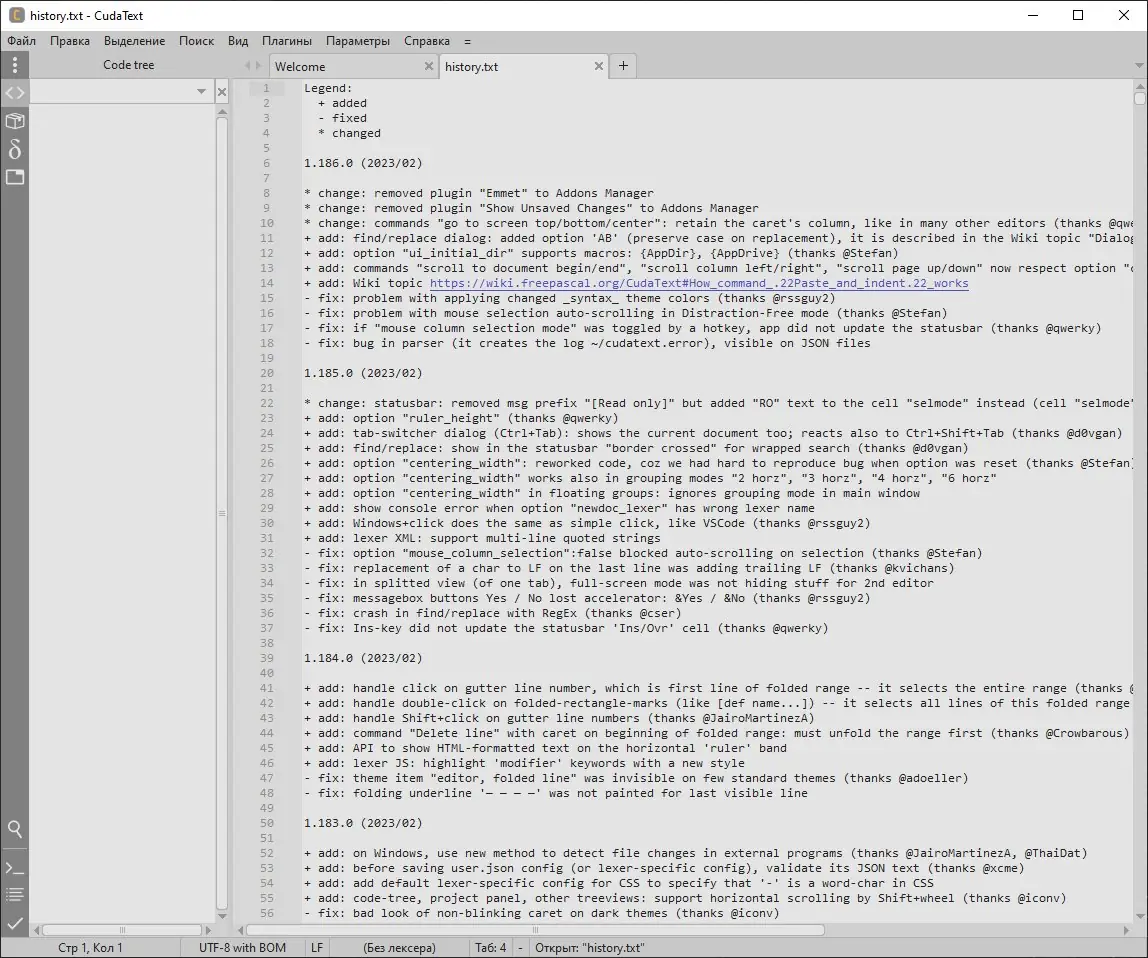Image resolution: width=1148 pixels, height=958 pixels.
Task: Click the editor vertical scrollbar thumb
Action: [x=1139, y=98]
